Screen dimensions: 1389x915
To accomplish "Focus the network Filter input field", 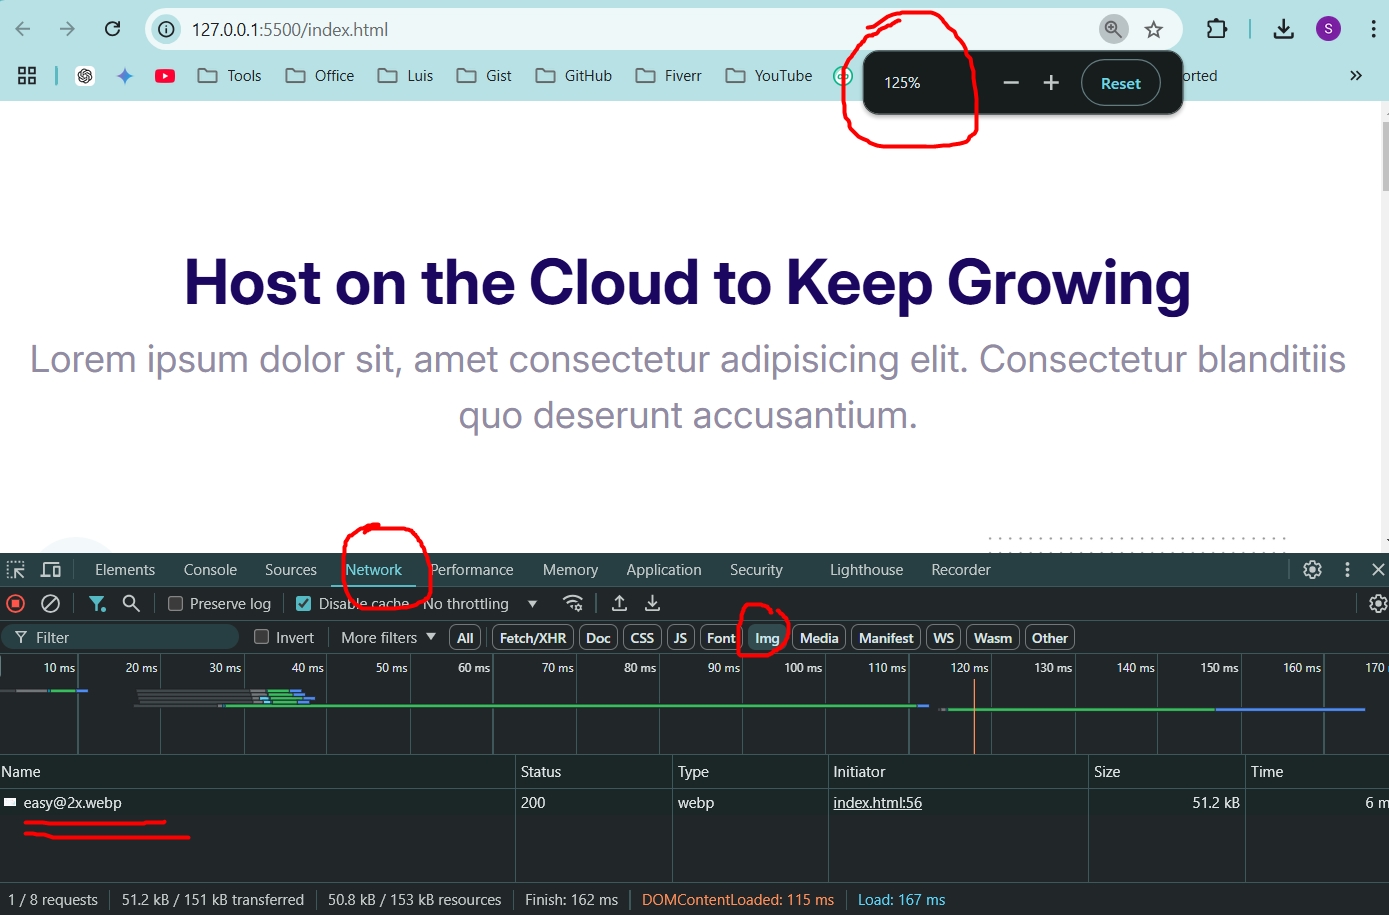I will 120,637.
